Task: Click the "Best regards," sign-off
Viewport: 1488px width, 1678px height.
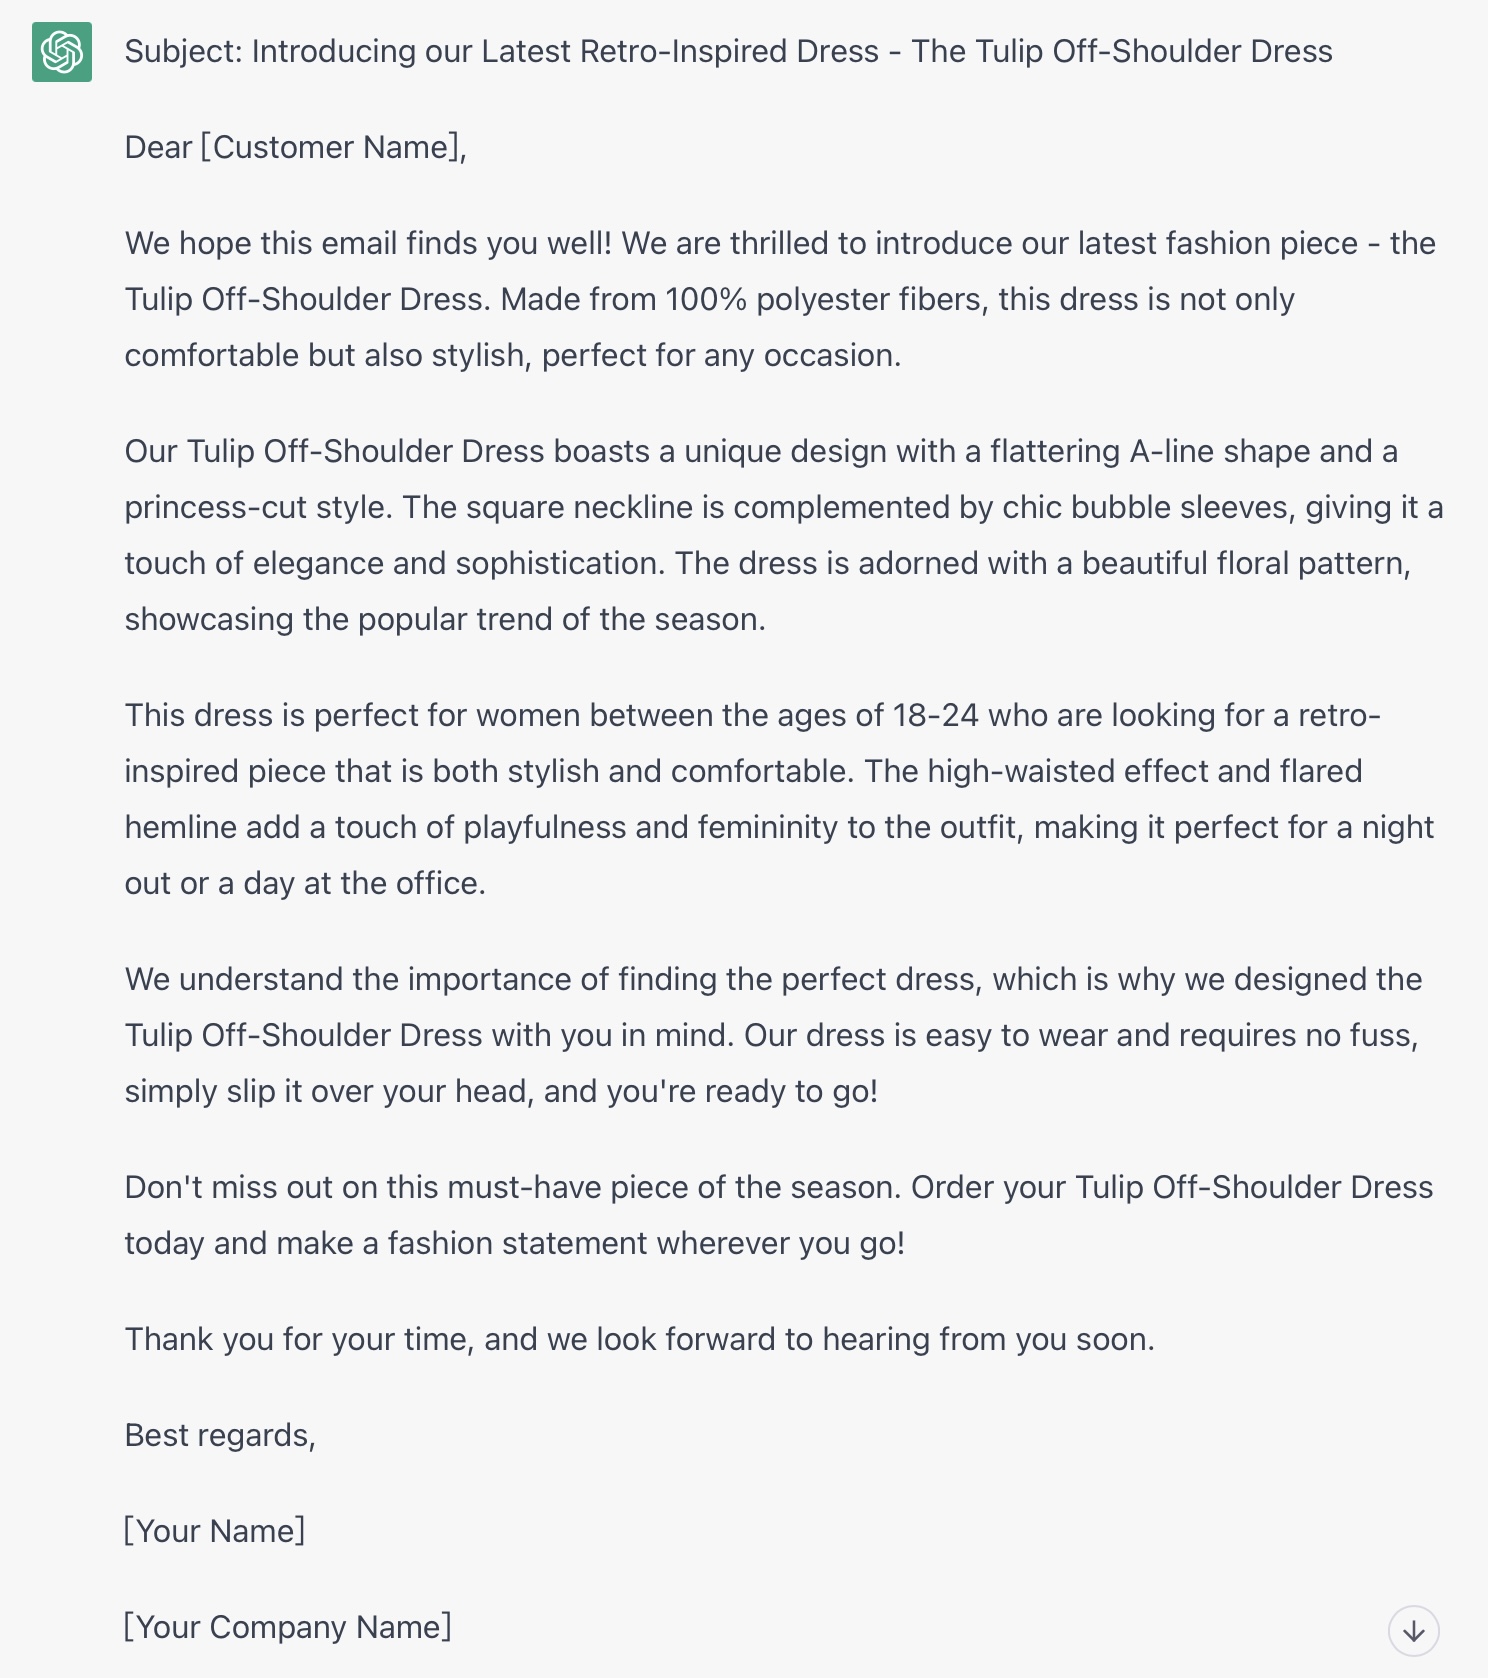Action: 220,1436
